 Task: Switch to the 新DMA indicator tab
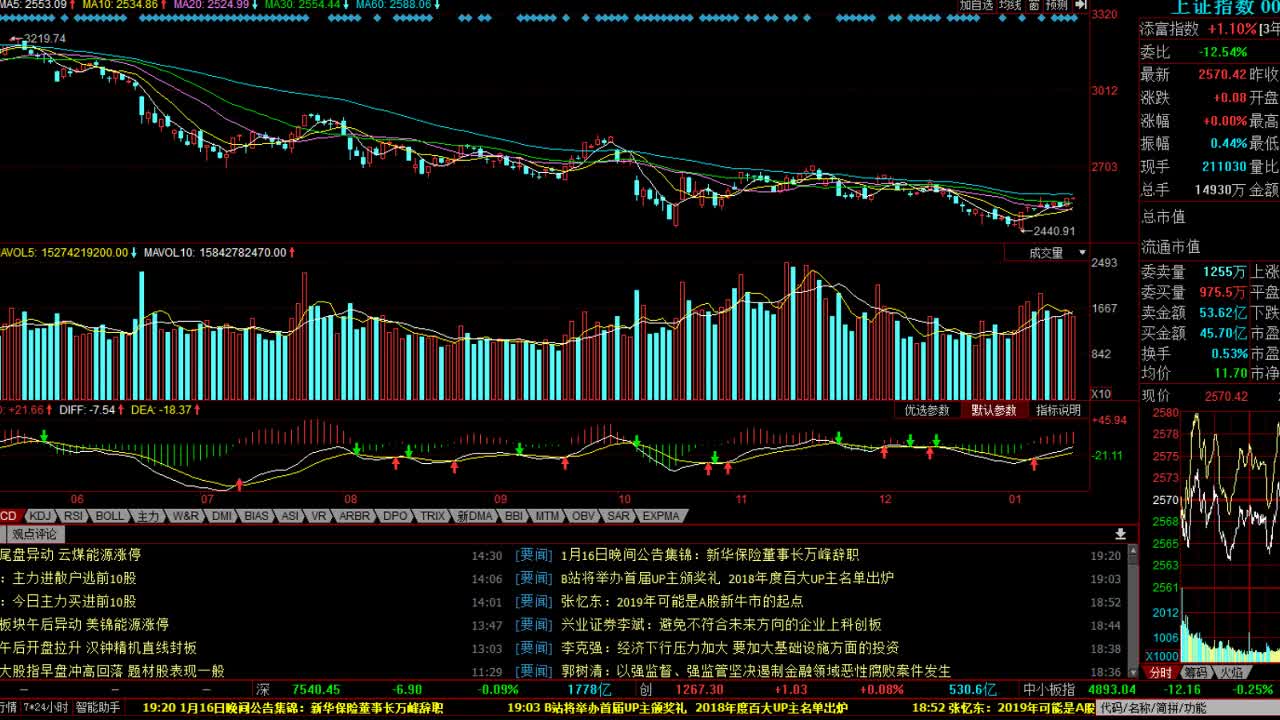coord(476,516)
